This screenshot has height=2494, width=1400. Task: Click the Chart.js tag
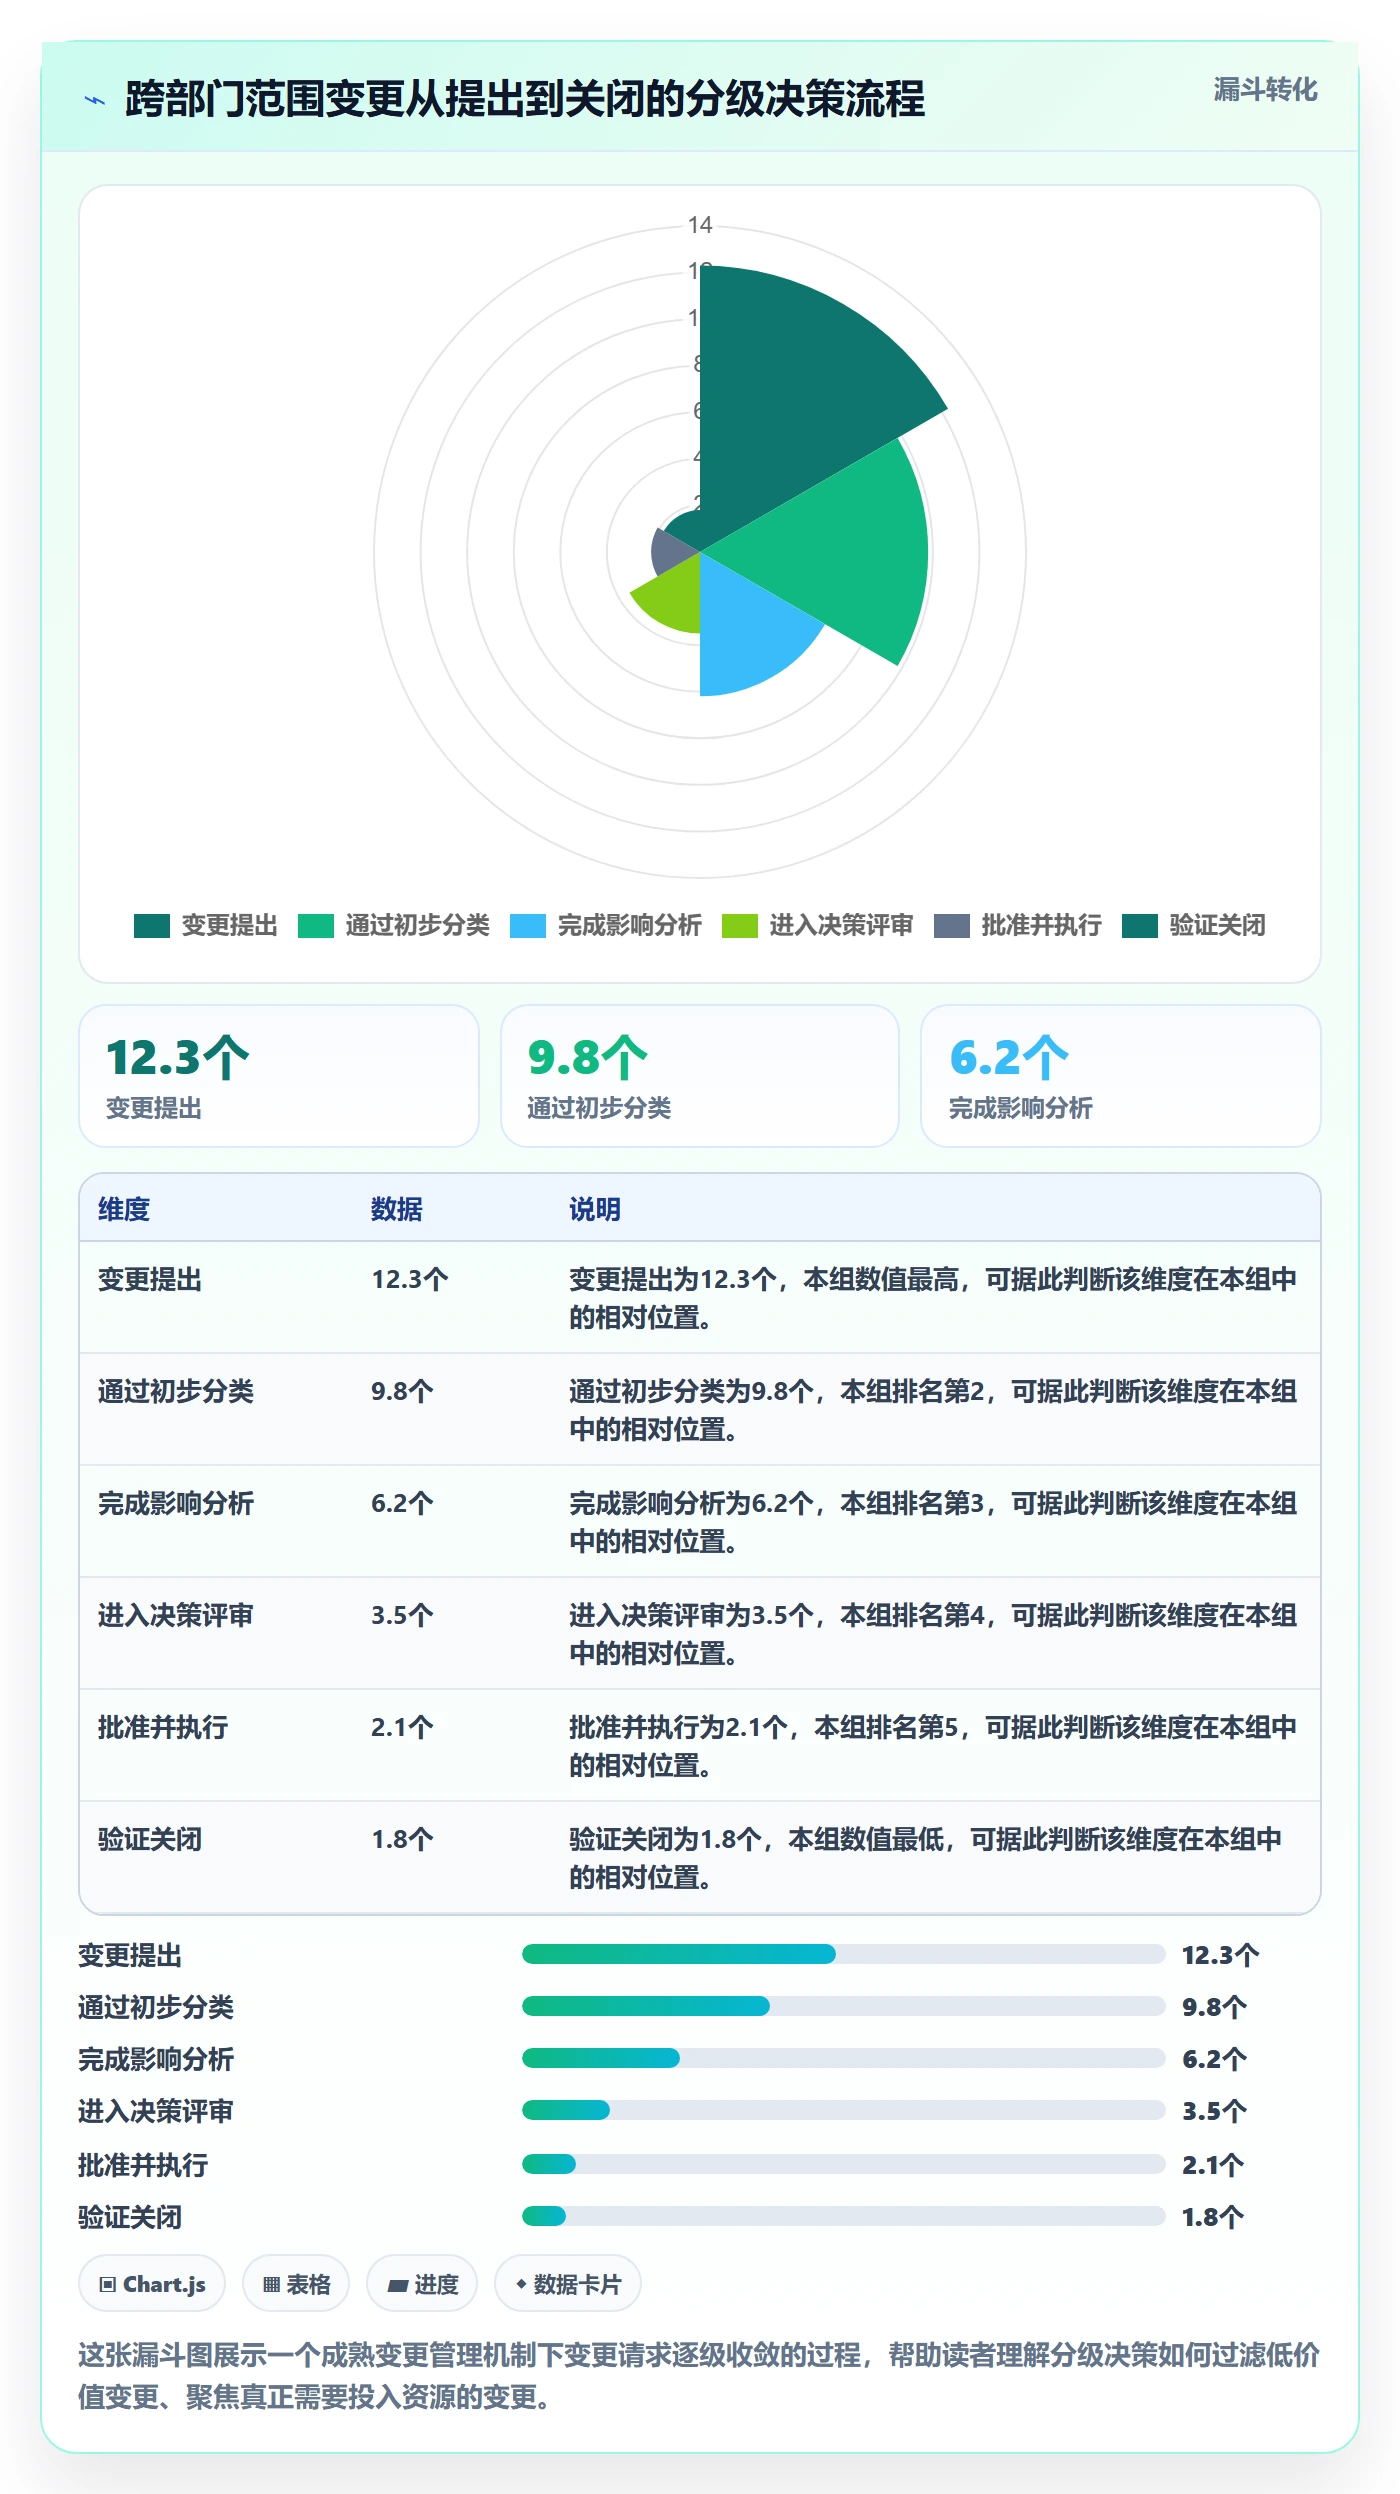click(152, 2284)
